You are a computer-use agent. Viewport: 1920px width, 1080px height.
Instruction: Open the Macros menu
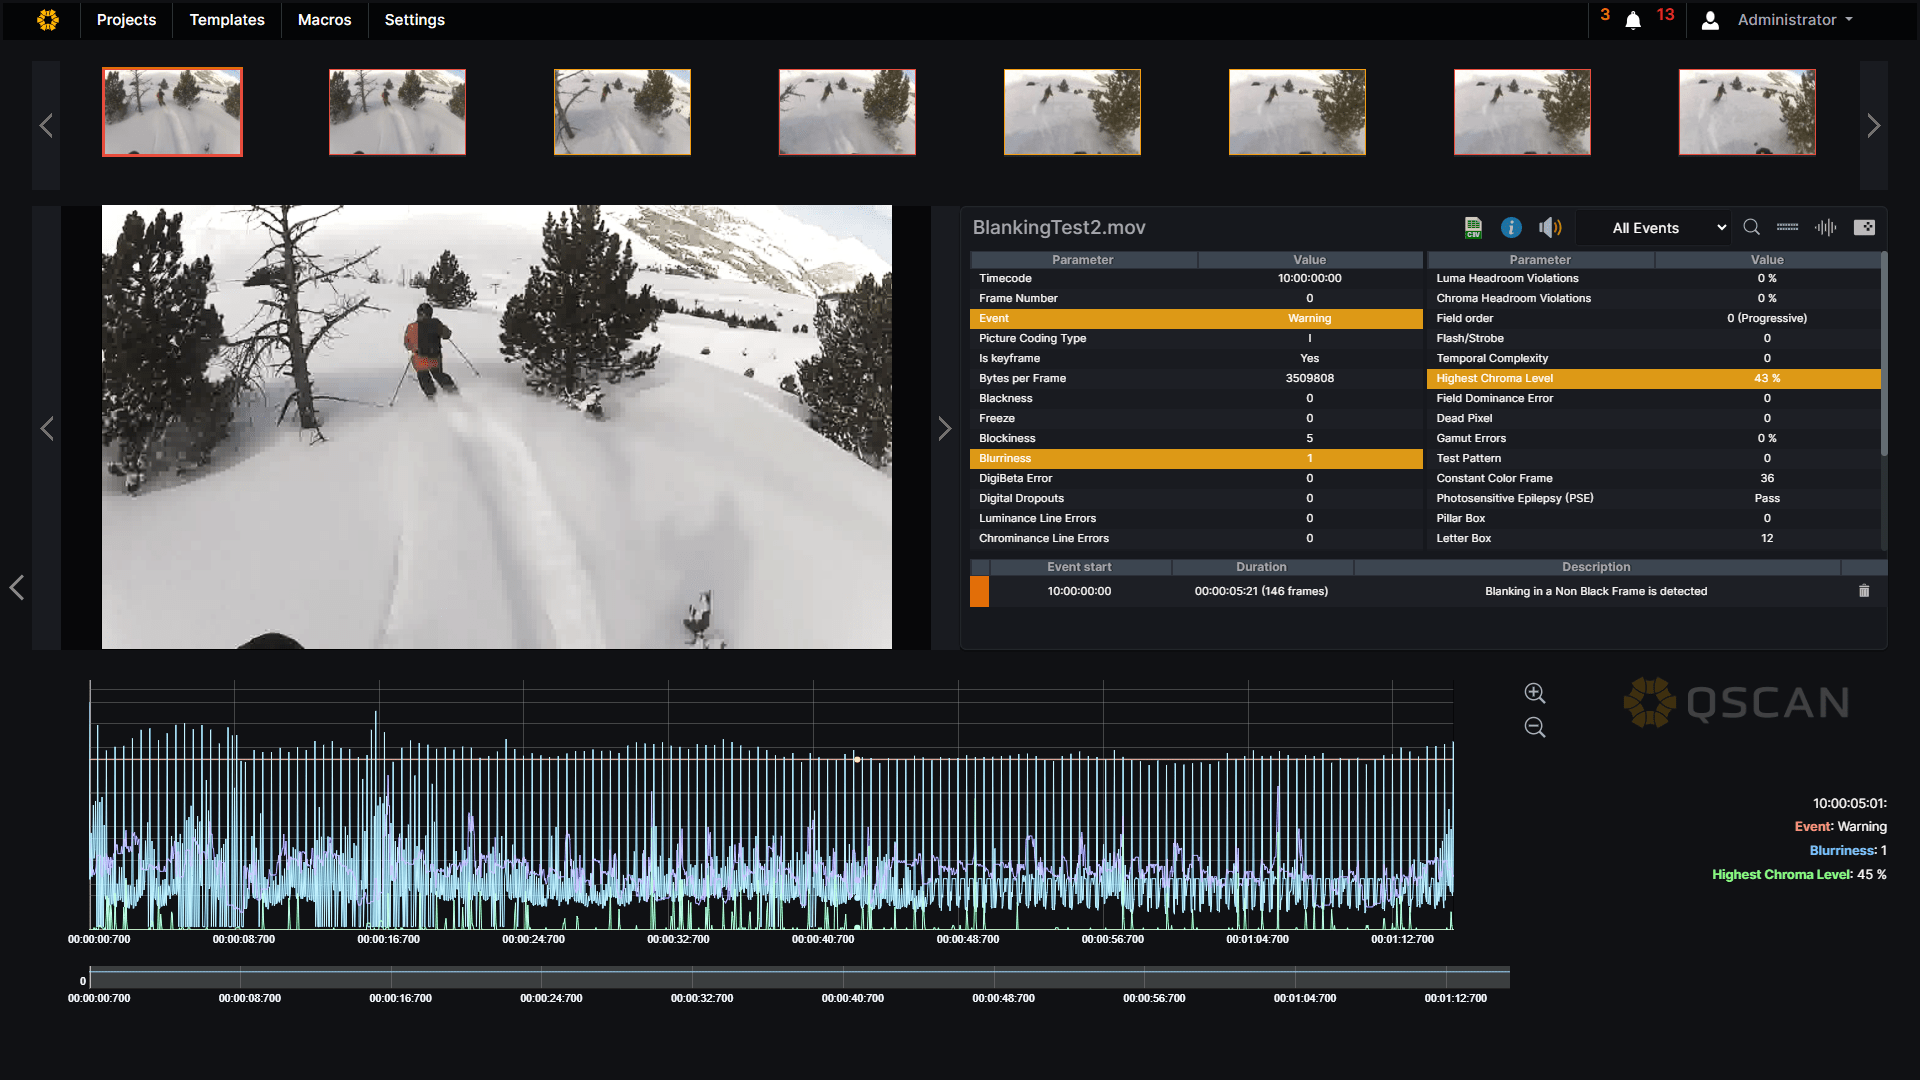point(323,20)
